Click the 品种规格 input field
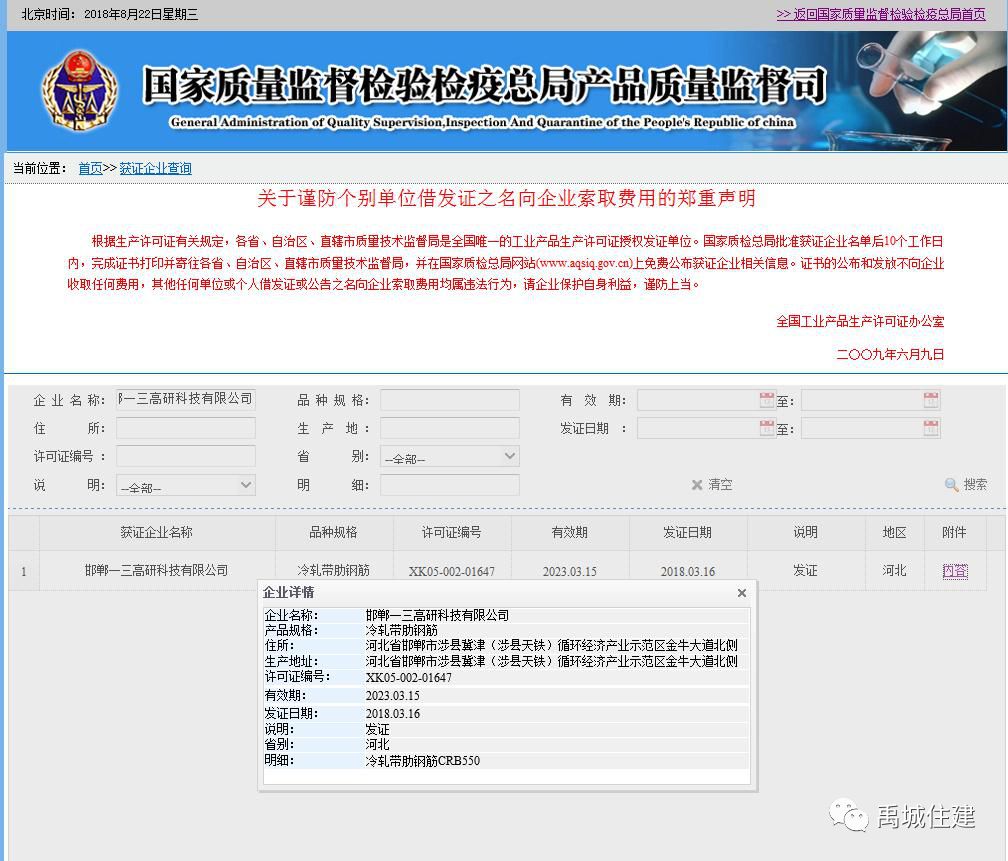This screenshot has width=1008, height=861. [x=449, y=398]
